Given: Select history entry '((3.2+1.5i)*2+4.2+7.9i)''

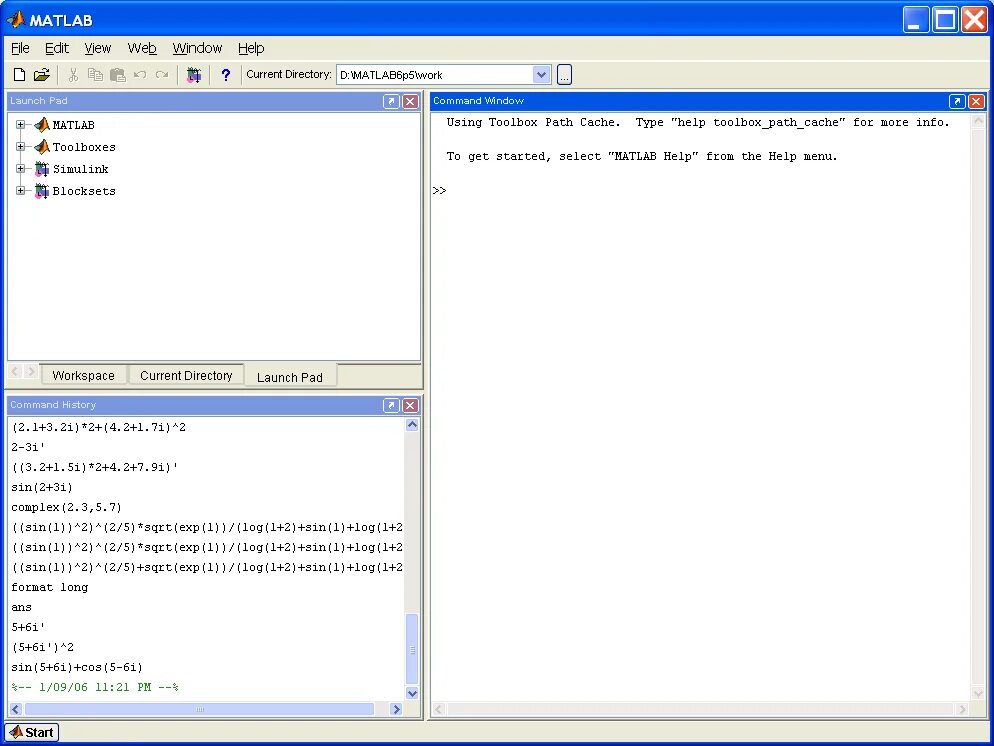Looking at the screenshot, I should [x=94, y=467].
